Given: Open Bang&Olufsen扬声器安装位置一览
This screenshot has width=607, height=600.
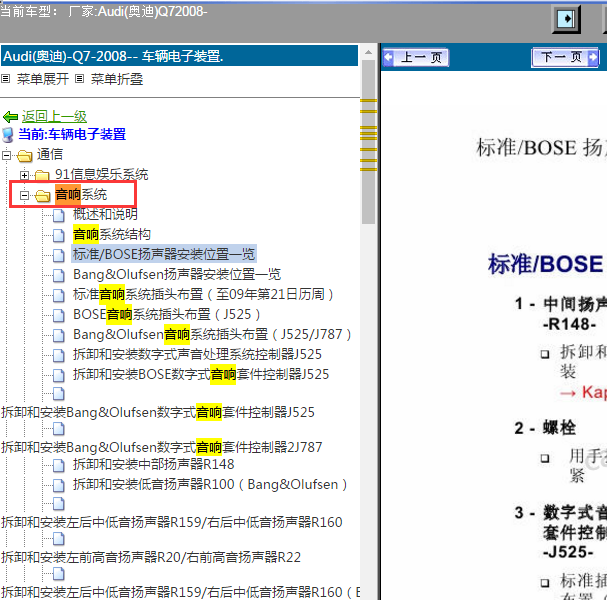Looking at the screenshot, I should click(x=177, y=274).
